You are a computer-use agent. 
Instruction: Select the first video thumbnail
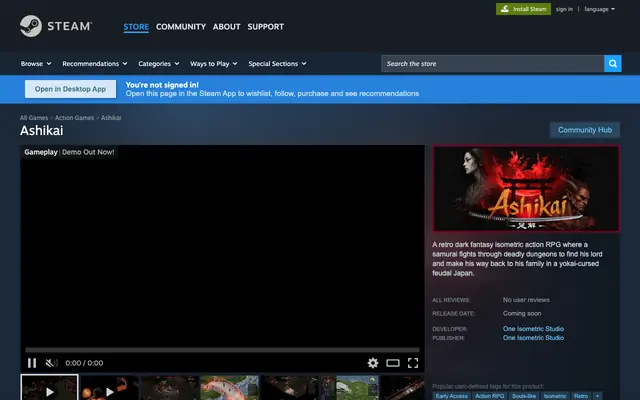point(49,388)
